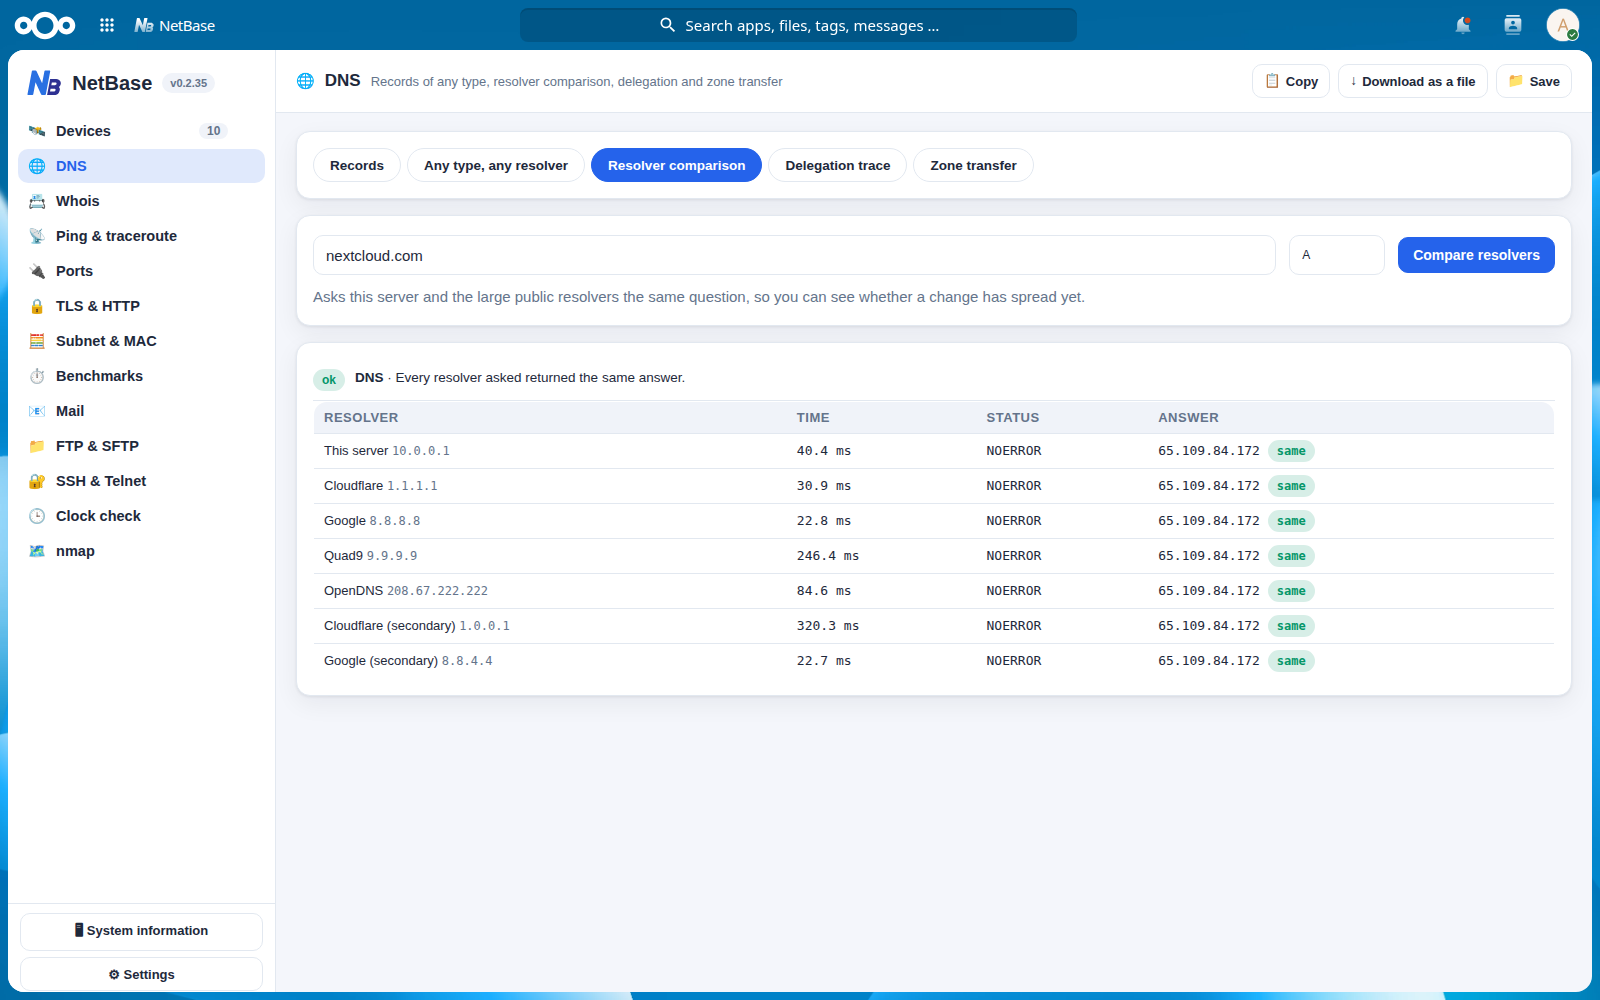Select the Resolver comparison tab
The image size is (1600, 1000).
click(676, 165)
